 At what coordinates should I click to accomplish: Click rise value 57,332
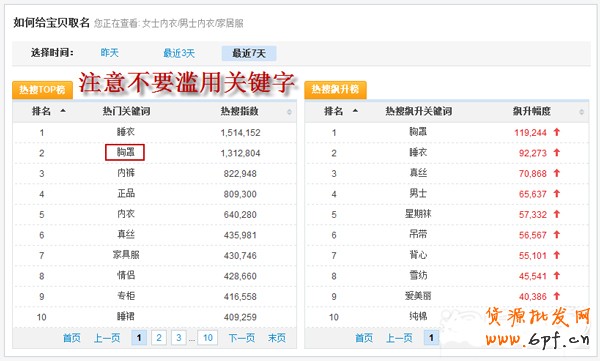point(533,215)
